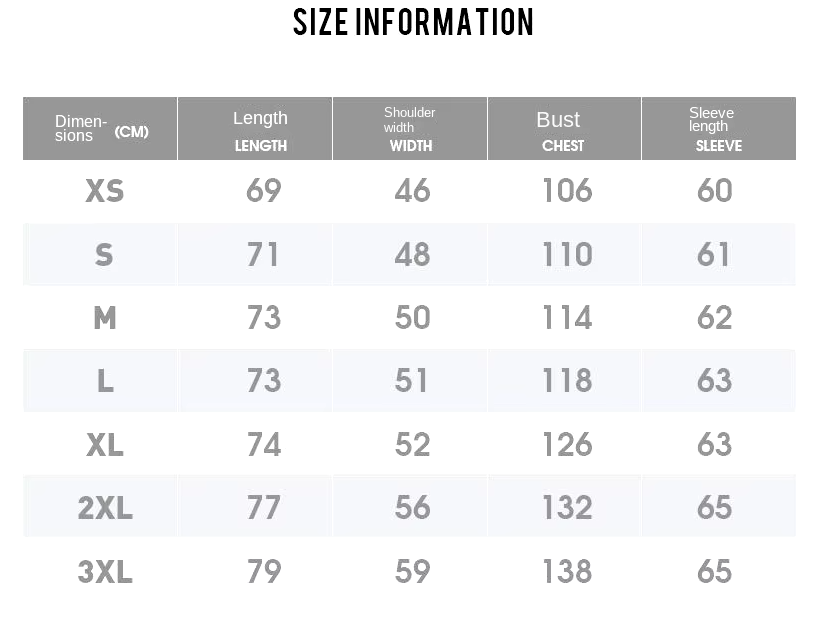Image resolution: width=832 pixels, height=627 pixels.
Task: Click the XS sleeve length value 60
Action: click(715, 191)
